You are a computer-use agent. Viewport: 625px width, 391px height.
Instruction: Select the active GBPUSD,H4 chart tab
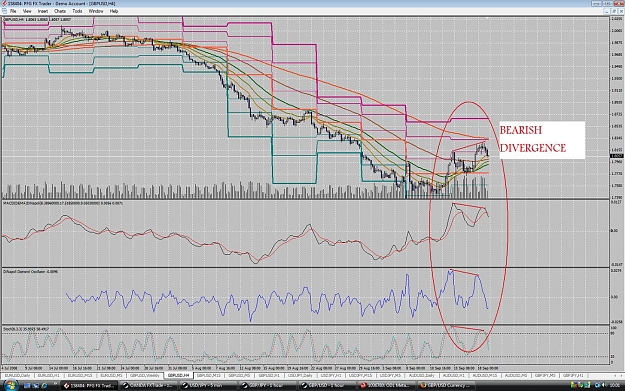[178, 375]
